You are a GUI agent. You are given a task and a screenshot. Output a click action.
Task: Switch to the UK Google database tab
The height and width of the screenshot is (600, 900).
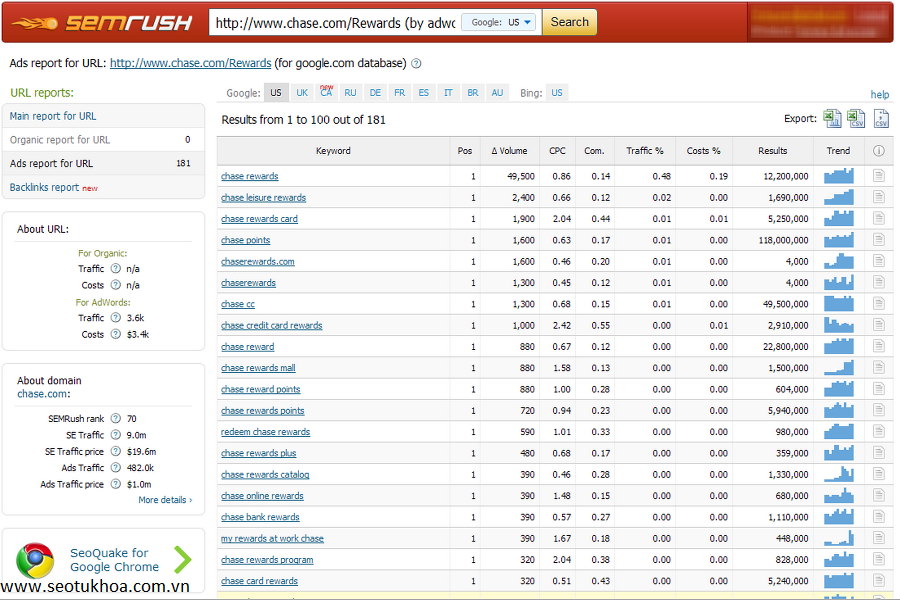[302, 93]
